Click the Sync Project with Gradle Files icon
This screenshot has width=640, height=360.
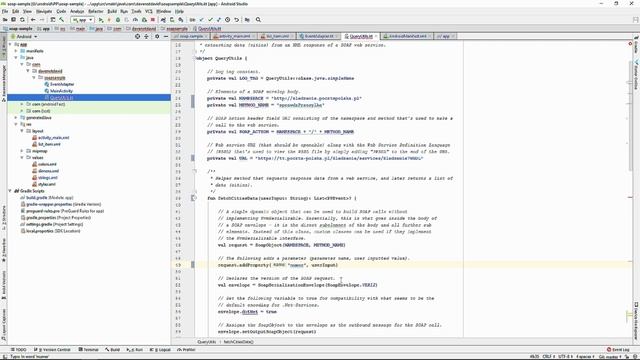[163, 20]
